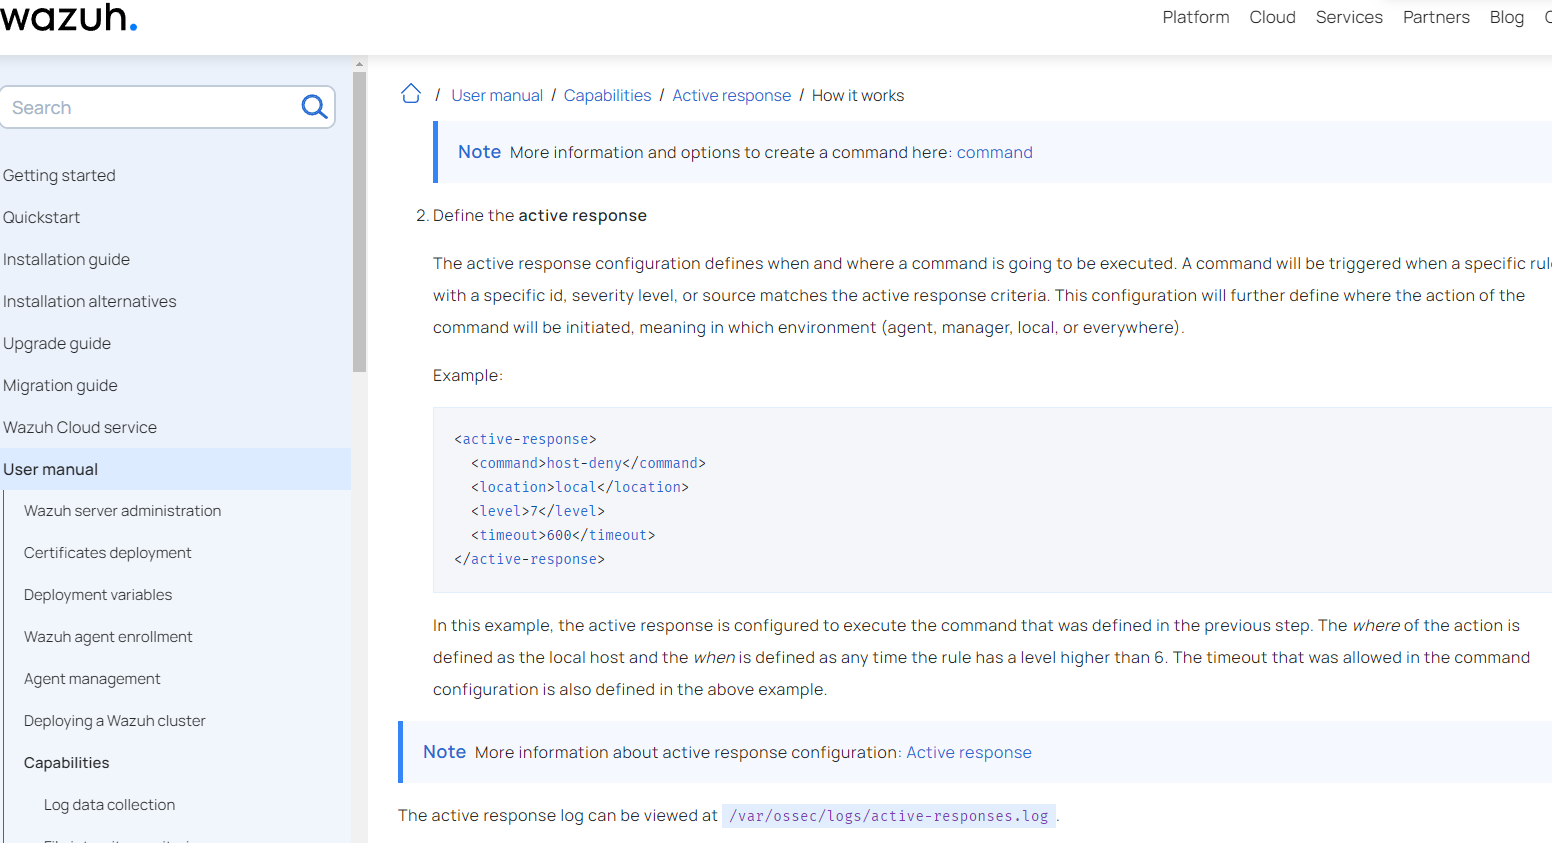The height and width of the screenshot is (843, 1552).
Task: Open the Platform menu
Action: coord(1196,17)
